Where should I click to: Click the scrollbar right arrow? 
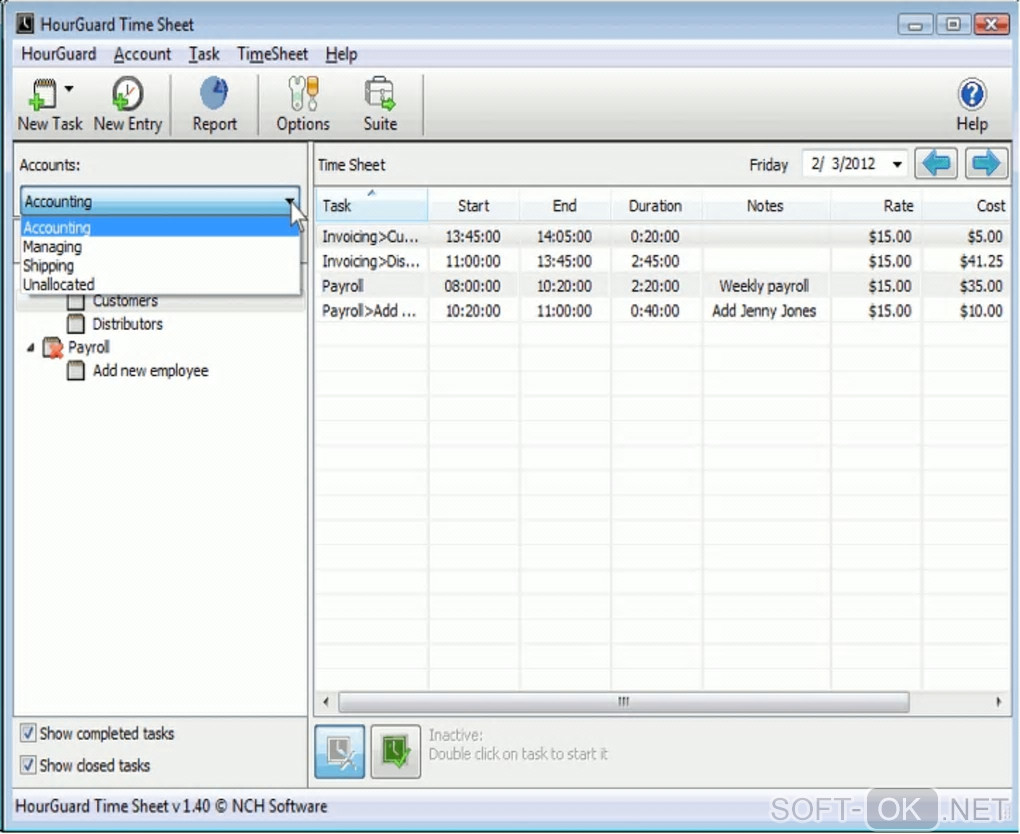pos(999,701)
